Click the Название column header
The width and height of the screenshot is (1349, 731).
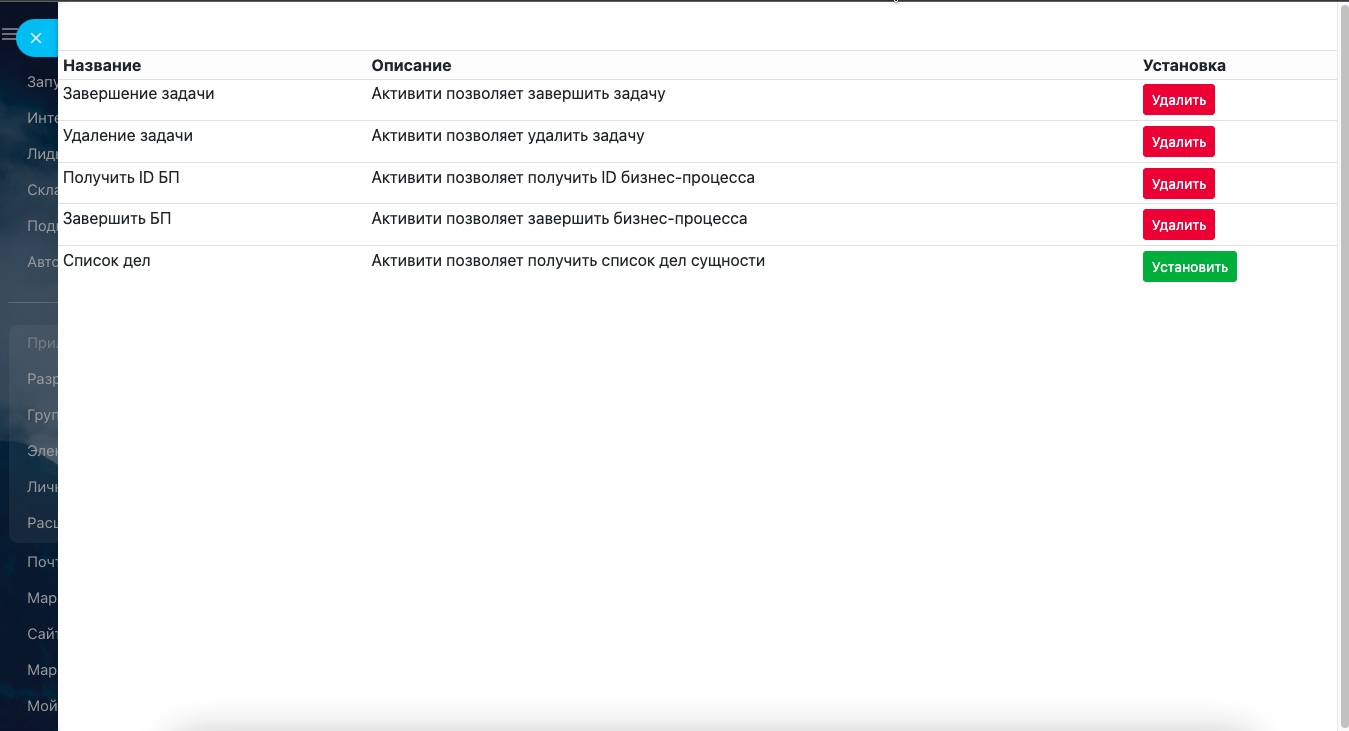[x=102, y=65]
